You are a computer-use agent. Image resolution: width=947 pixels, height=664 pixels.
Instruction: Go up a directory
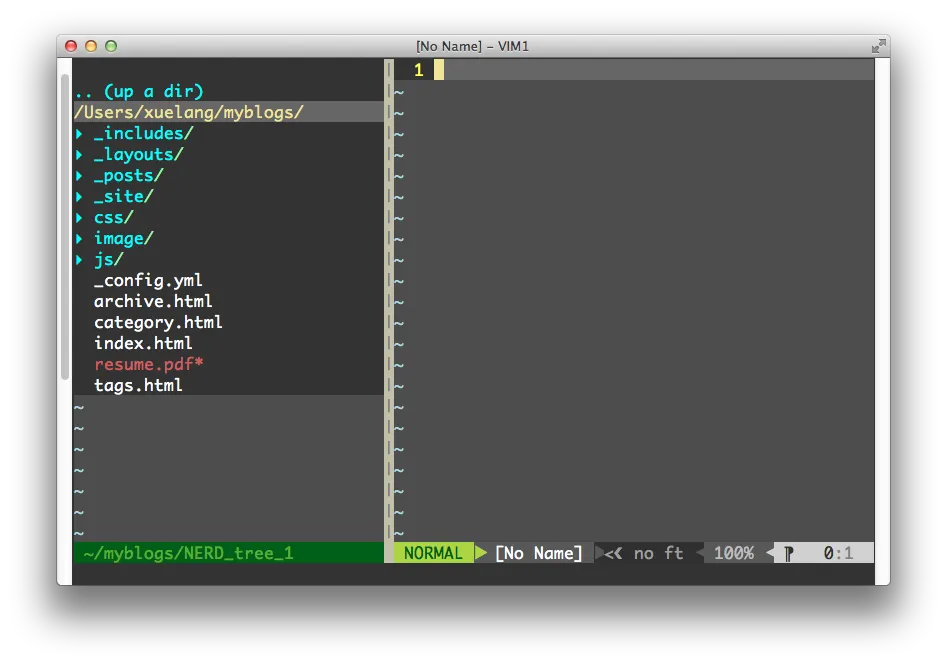pos(139,91)
